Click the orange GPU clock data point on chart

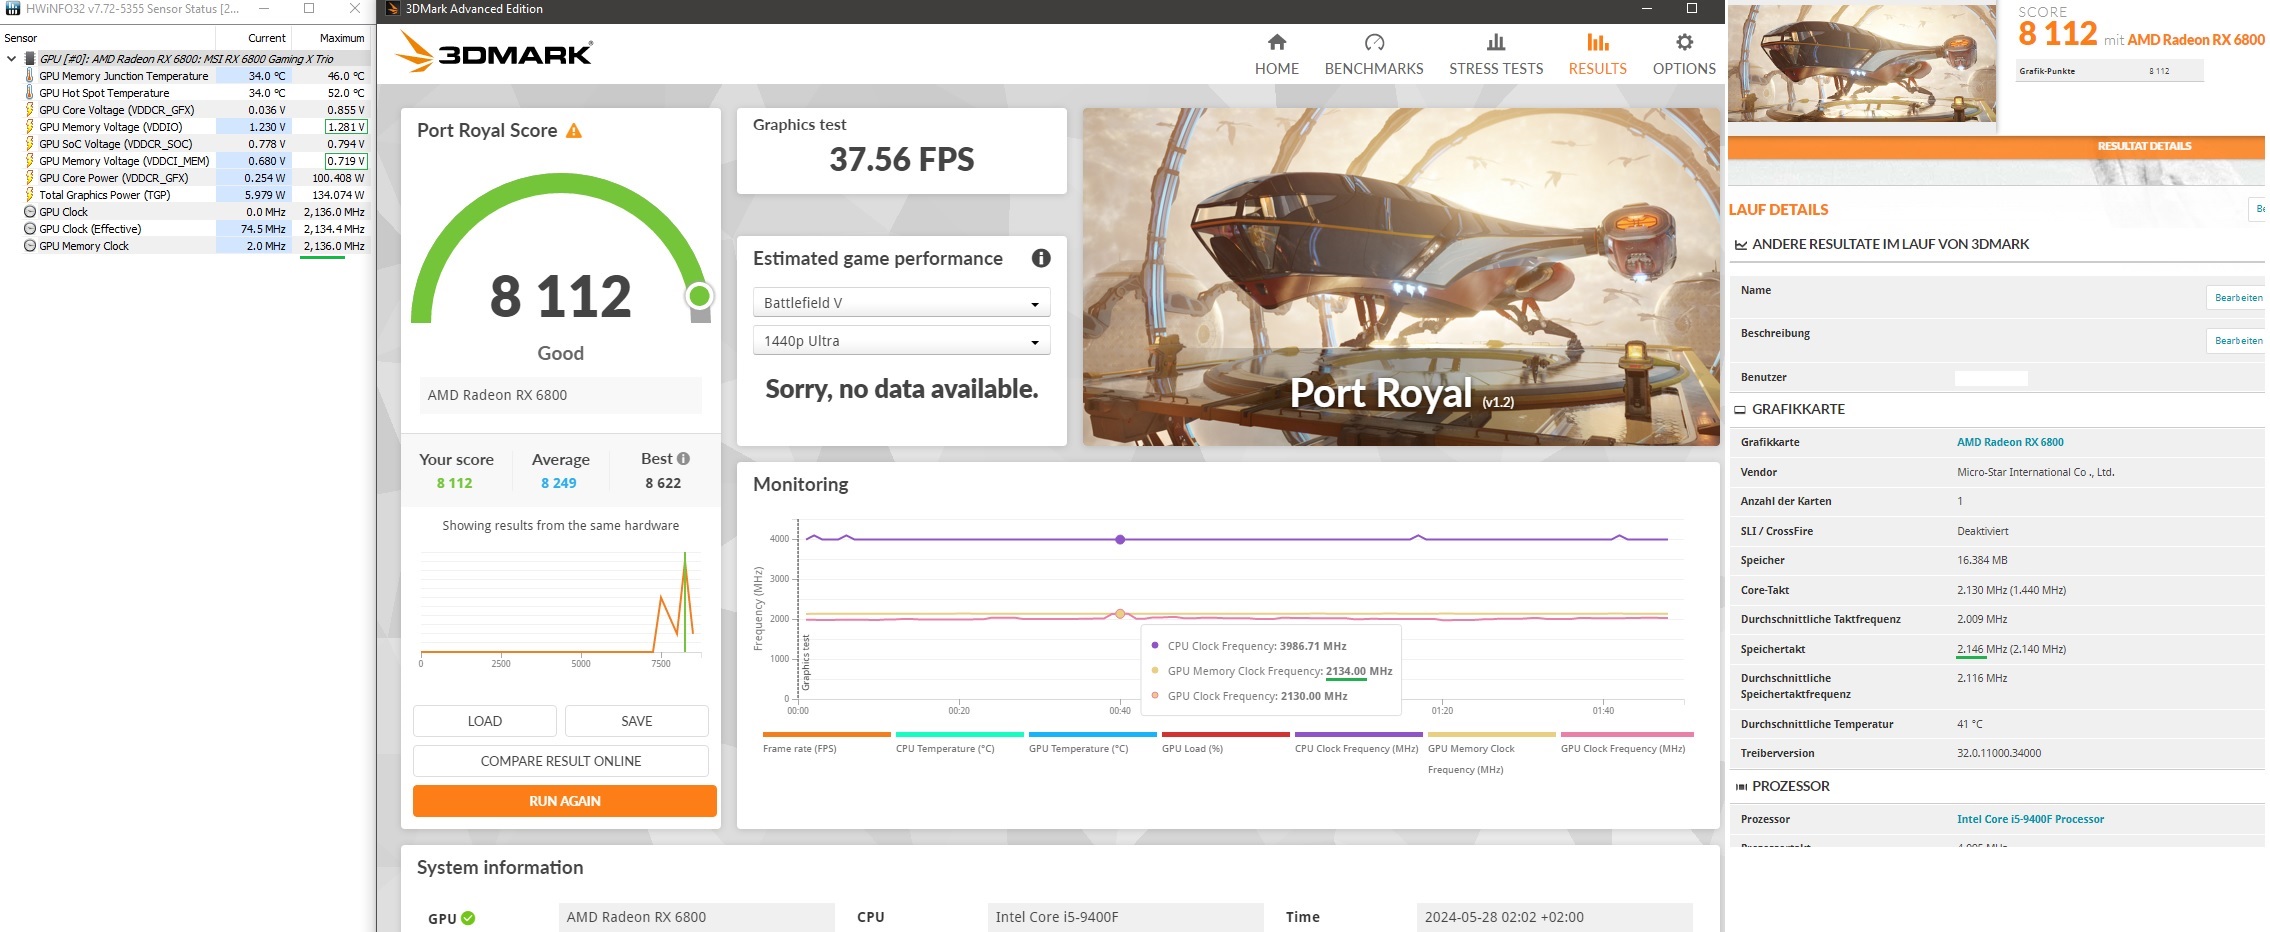[x=1120, y=614]
